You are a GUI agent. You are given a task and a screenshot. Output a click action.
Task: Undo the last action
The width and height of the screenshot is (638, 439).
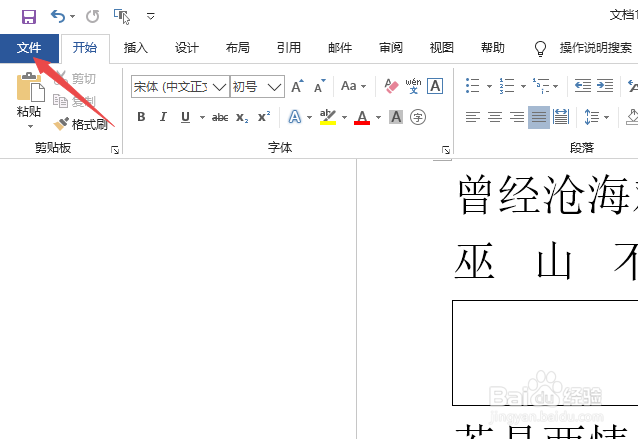click(58, 17)
